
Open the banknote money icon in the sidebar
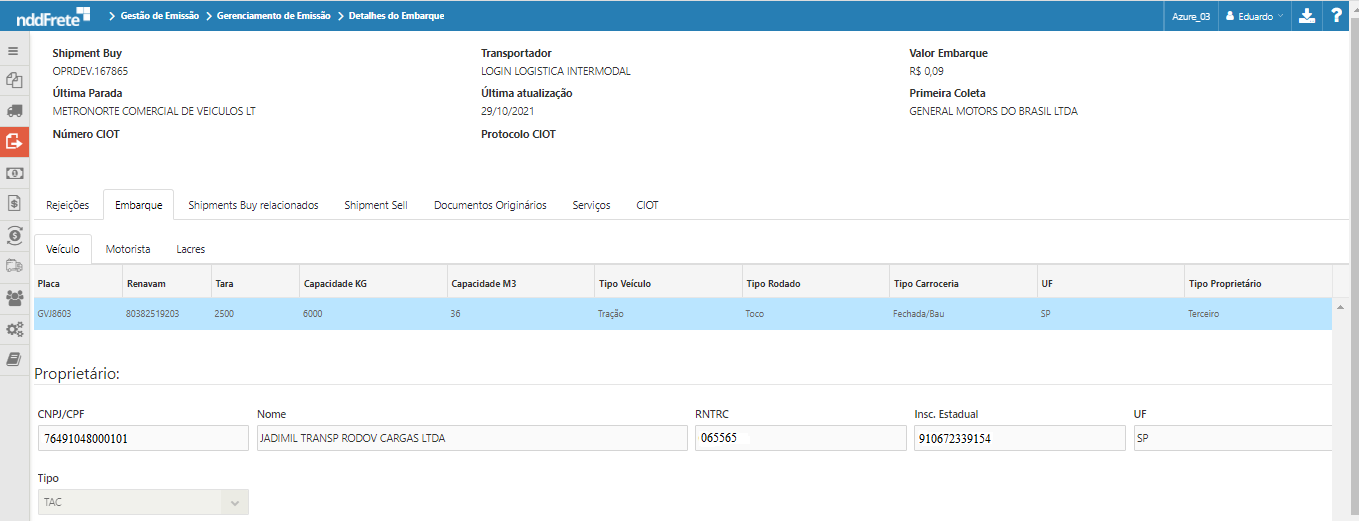[x=14, y=173]
